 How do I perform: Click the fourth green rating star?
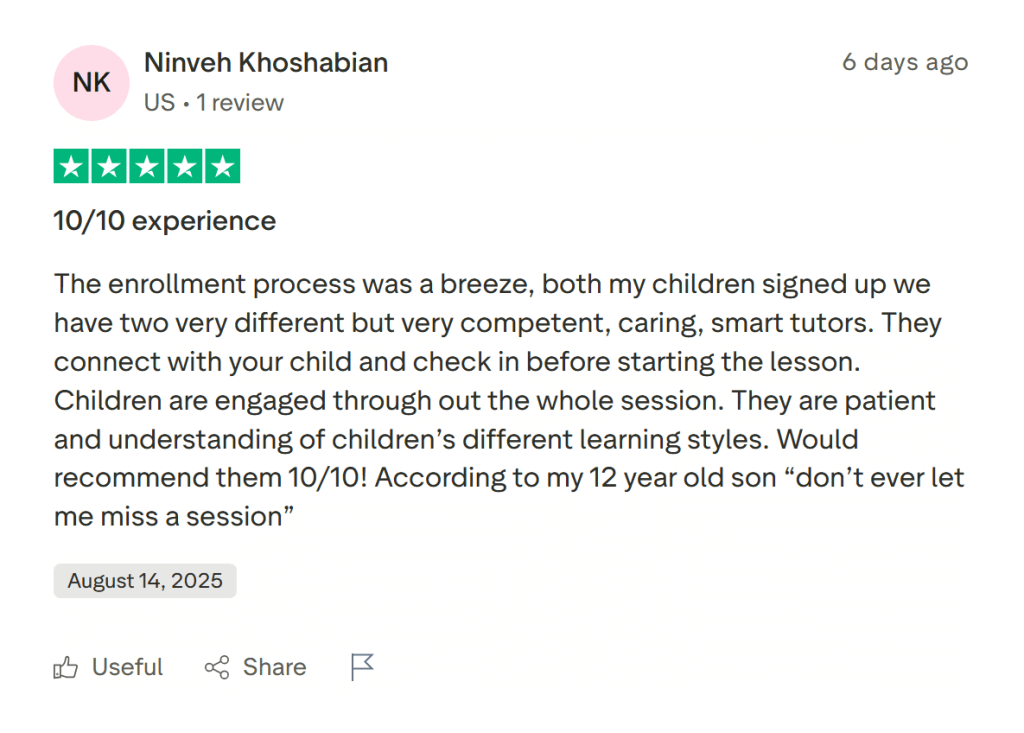point(185,167)
